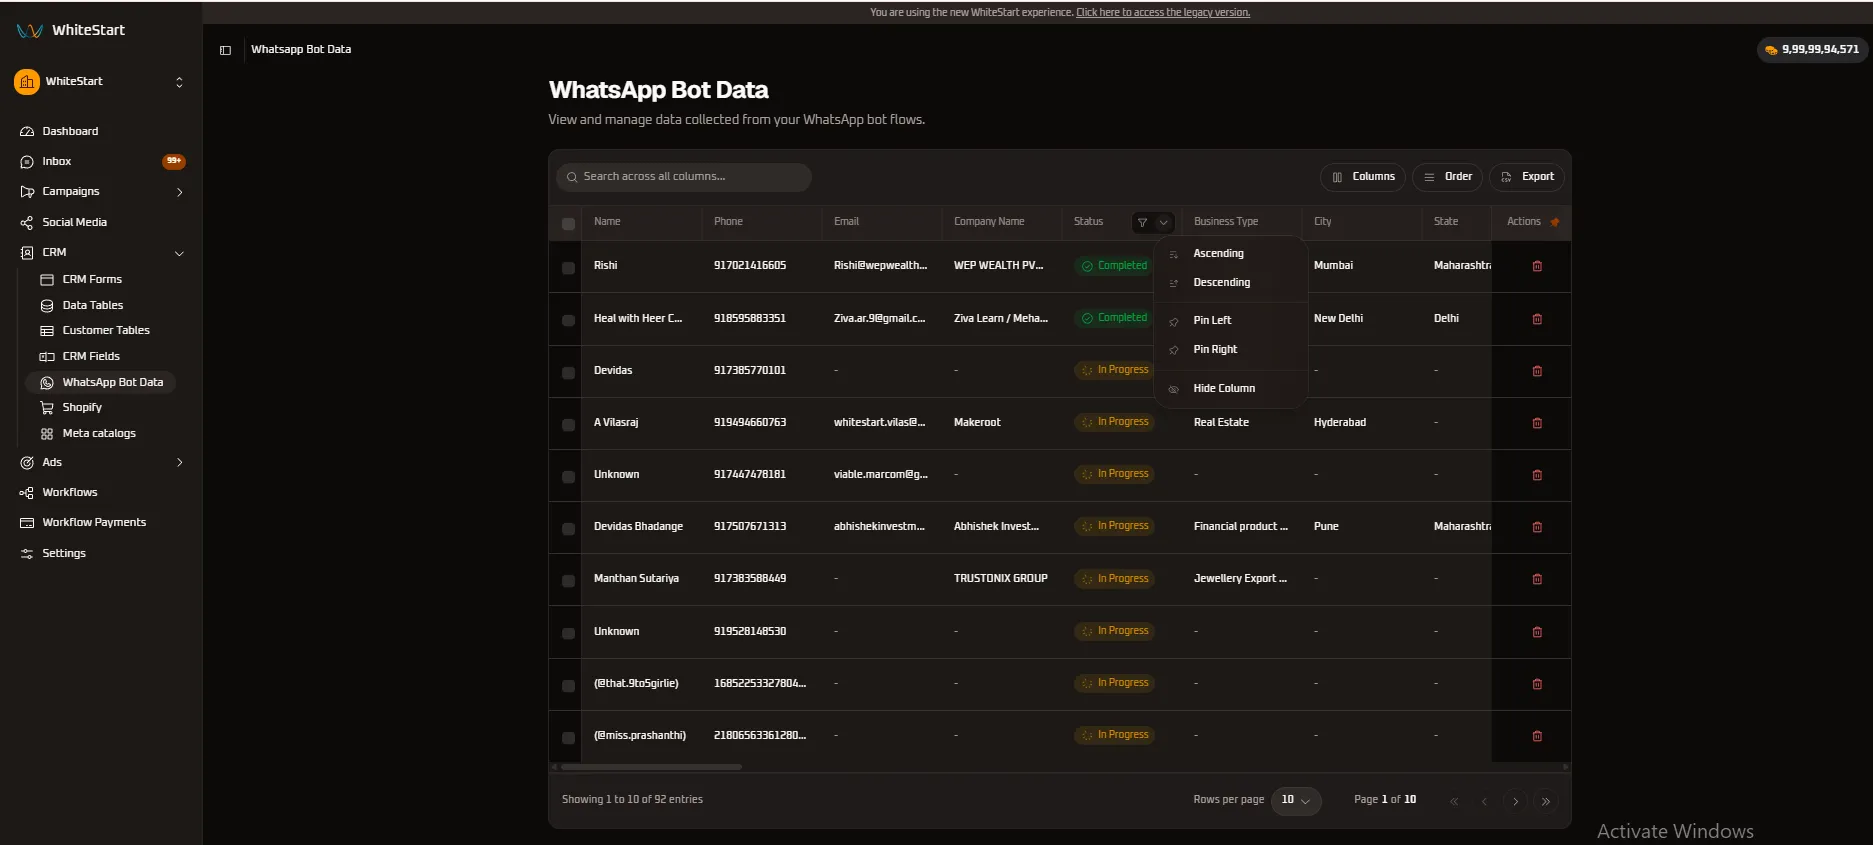
Task: Expand the Campaigns submenu
Action: 180,192
